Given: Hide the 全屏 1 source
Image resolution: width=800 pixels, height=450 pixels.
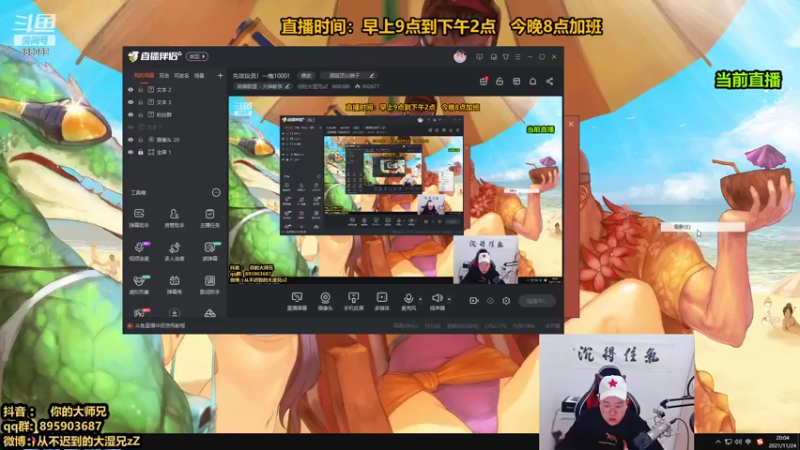Looking at the screenshot, I should [x=131, y=152].
